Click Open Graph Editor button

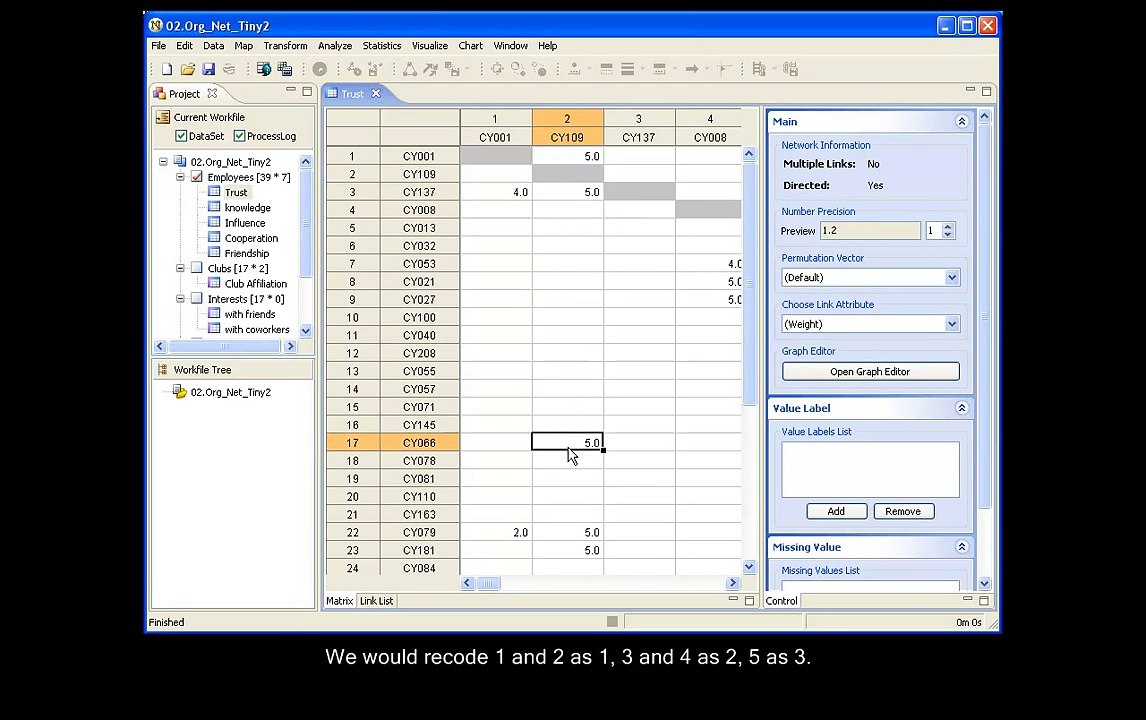(x=870, y=371)
